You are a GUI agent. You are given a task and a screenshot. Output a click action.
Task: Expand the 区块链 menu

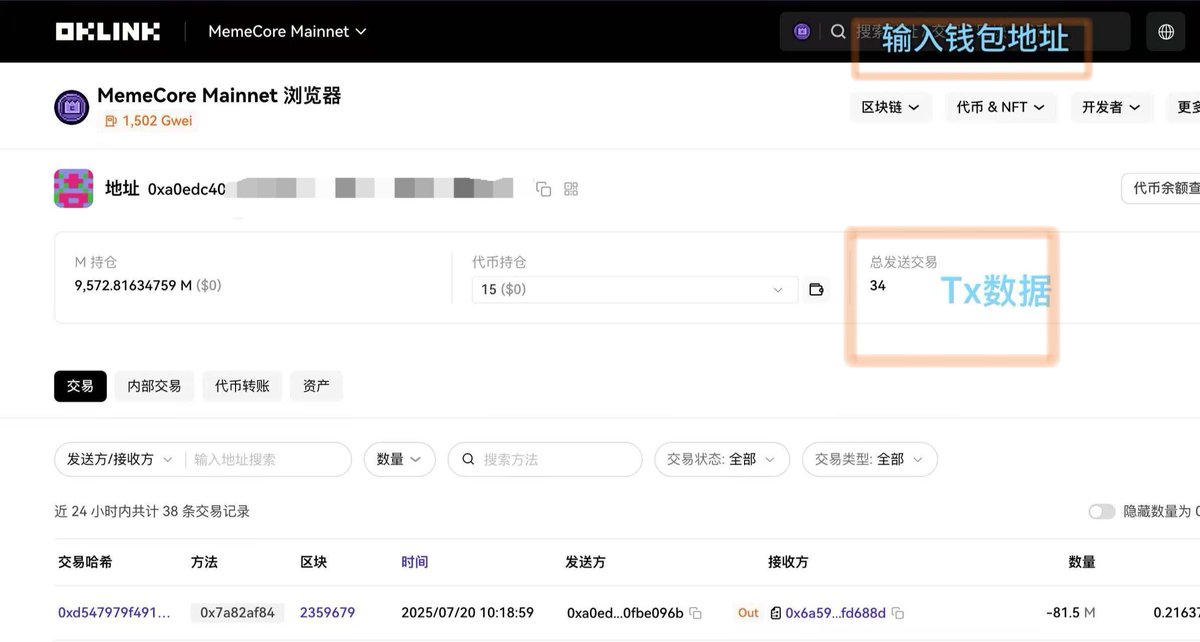point(890,107)
